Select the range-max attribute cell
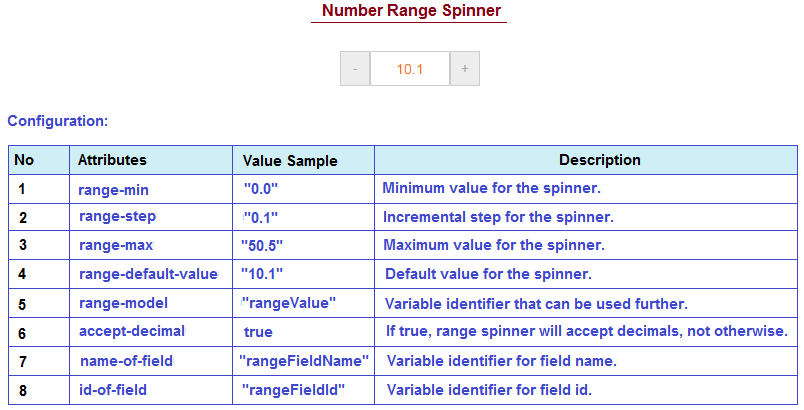 pyautogui.click(x=151, y=245)
